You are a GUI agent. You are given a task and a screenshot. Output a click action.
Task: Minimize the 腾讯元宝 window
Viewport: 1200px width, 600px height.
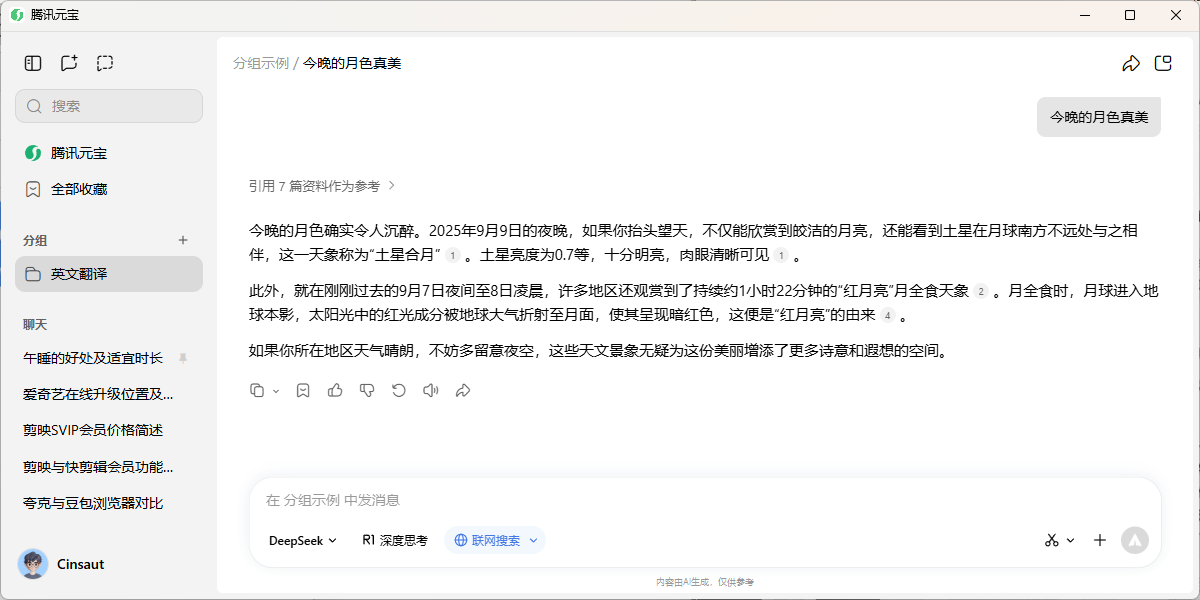1084,15
